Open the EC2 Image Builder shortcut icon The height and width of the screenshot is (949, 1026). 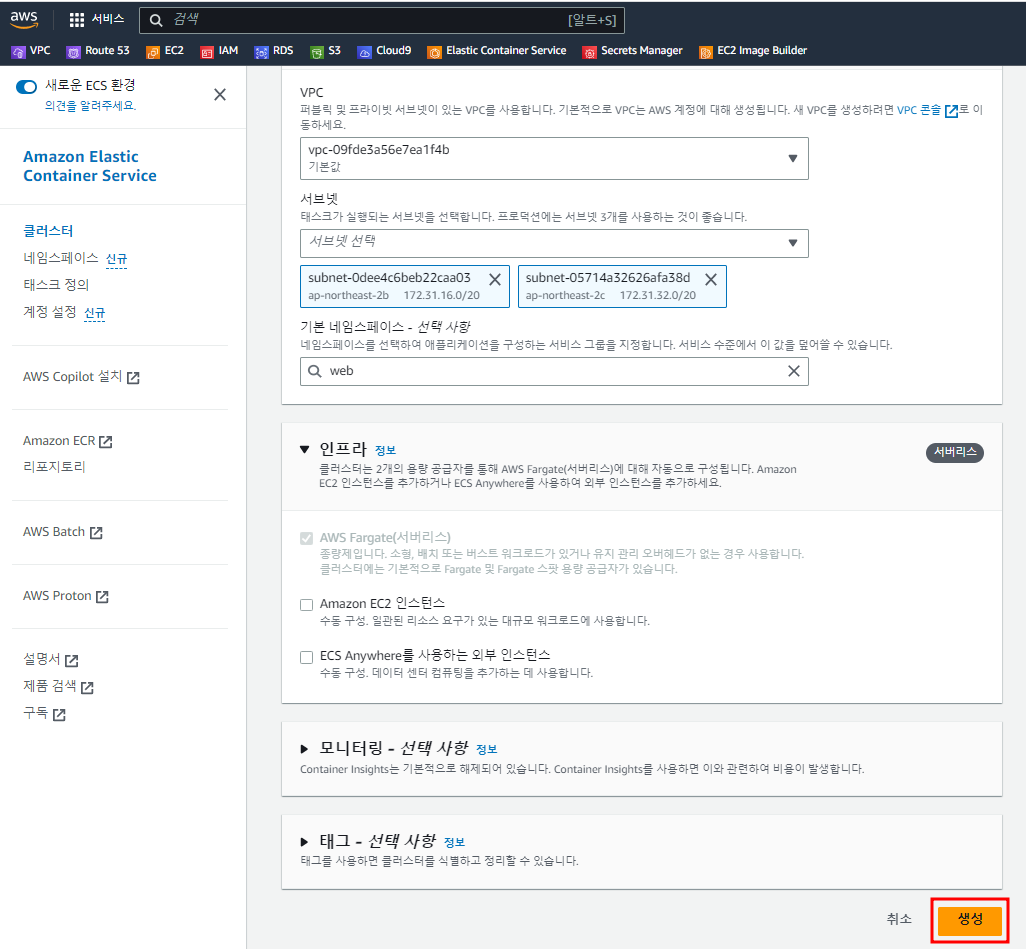tap(705, 52)
